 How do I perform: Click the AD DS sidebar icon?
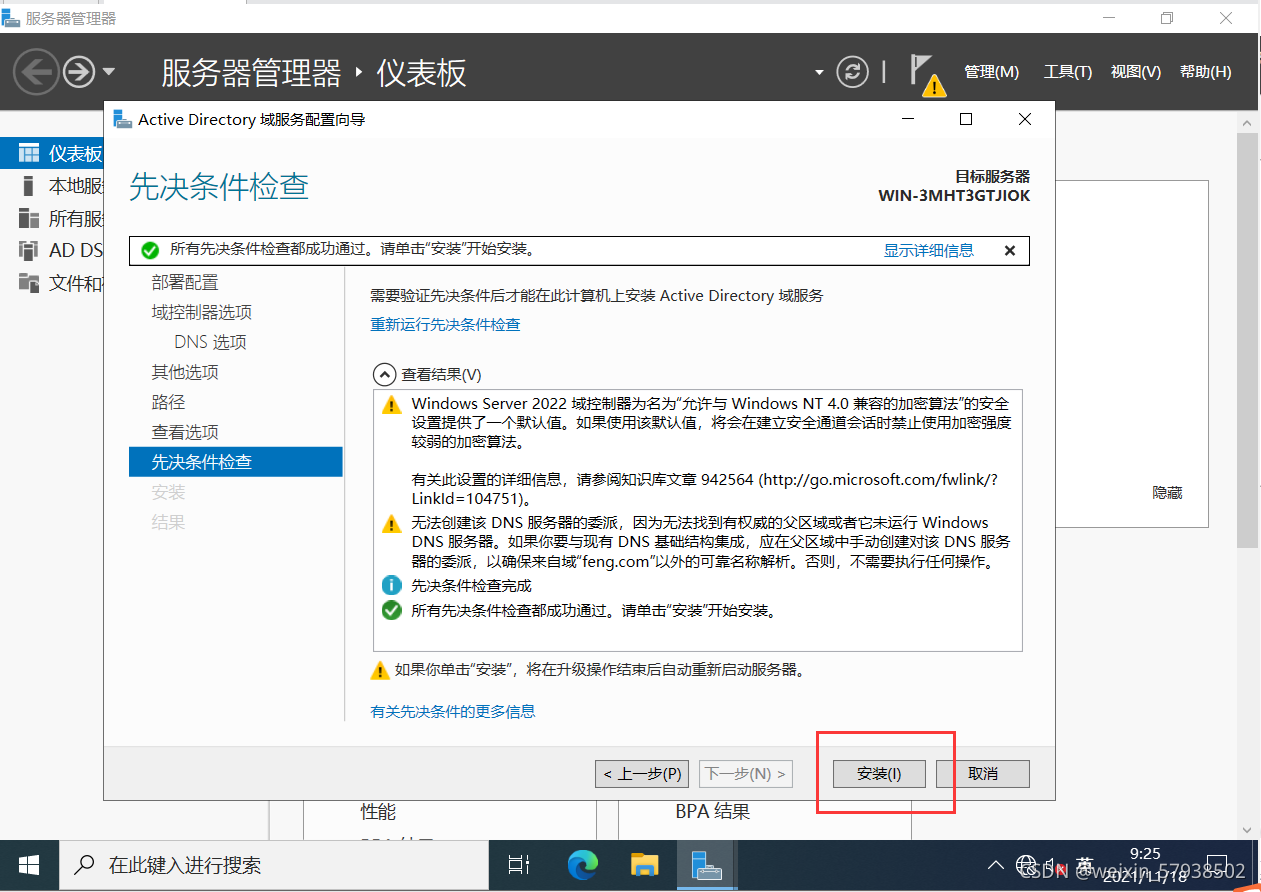tap(29, 250)
